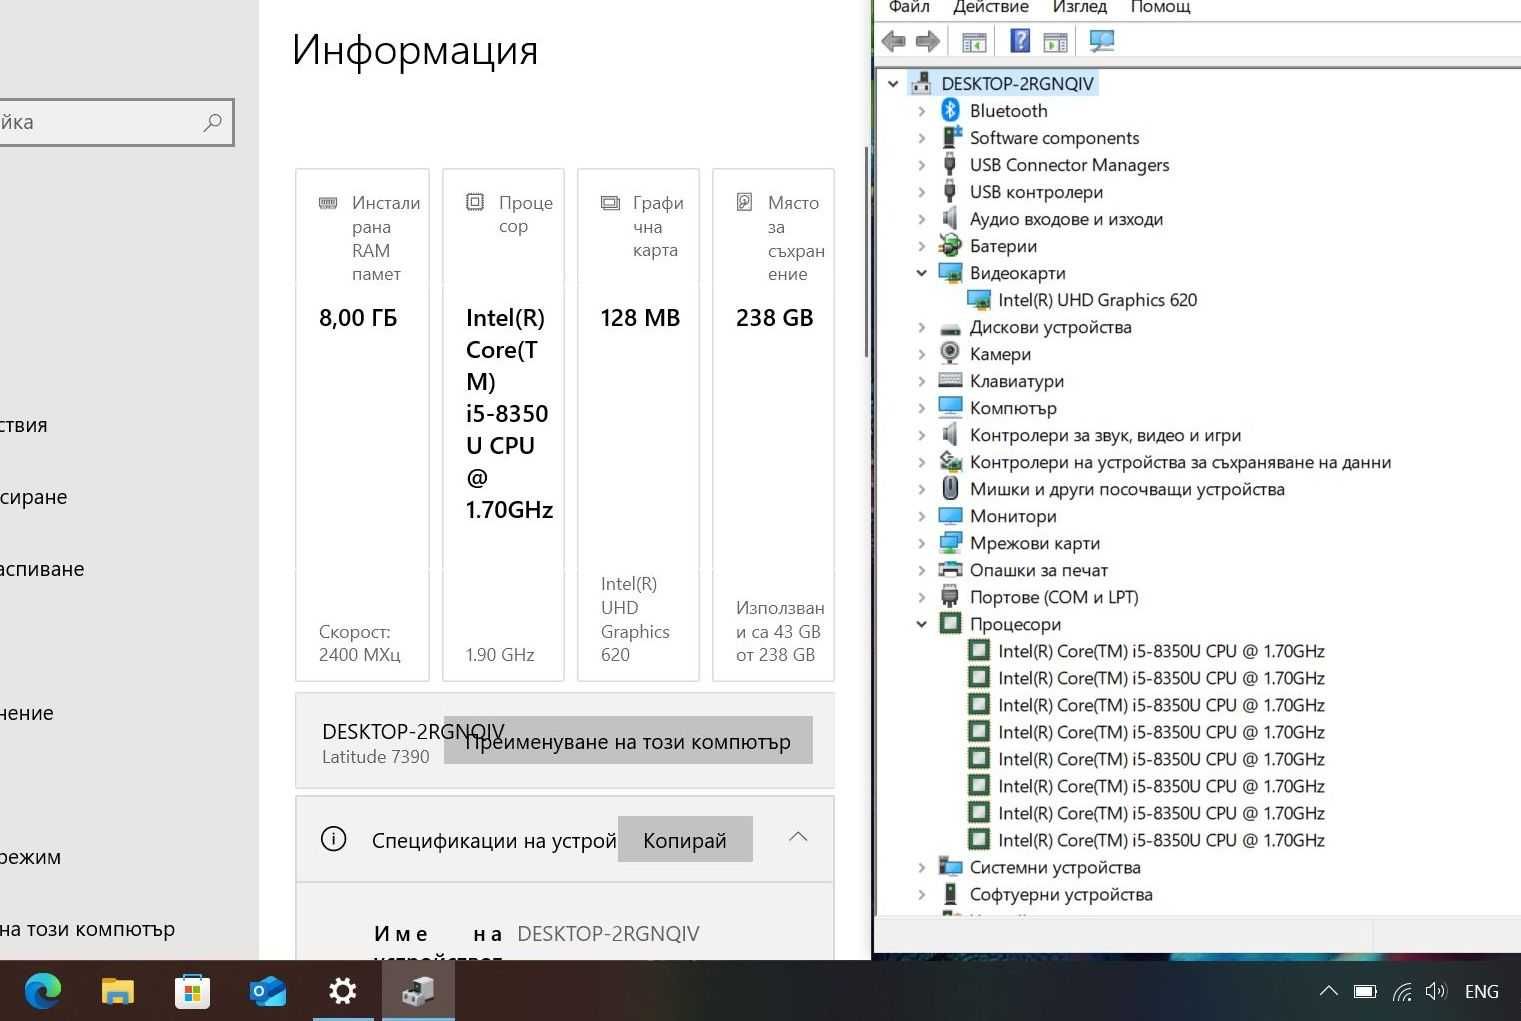Screen dimensions: 1521x1021
Task: Open File Explorer from the taskbar
Action: coord(118,991)
